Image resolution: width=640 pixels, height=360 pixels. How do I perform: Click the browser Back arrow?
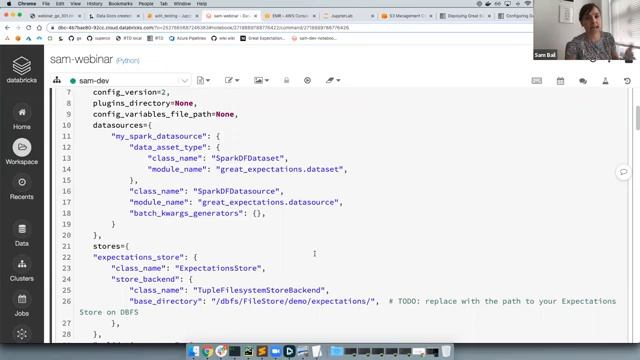[7, 28]
